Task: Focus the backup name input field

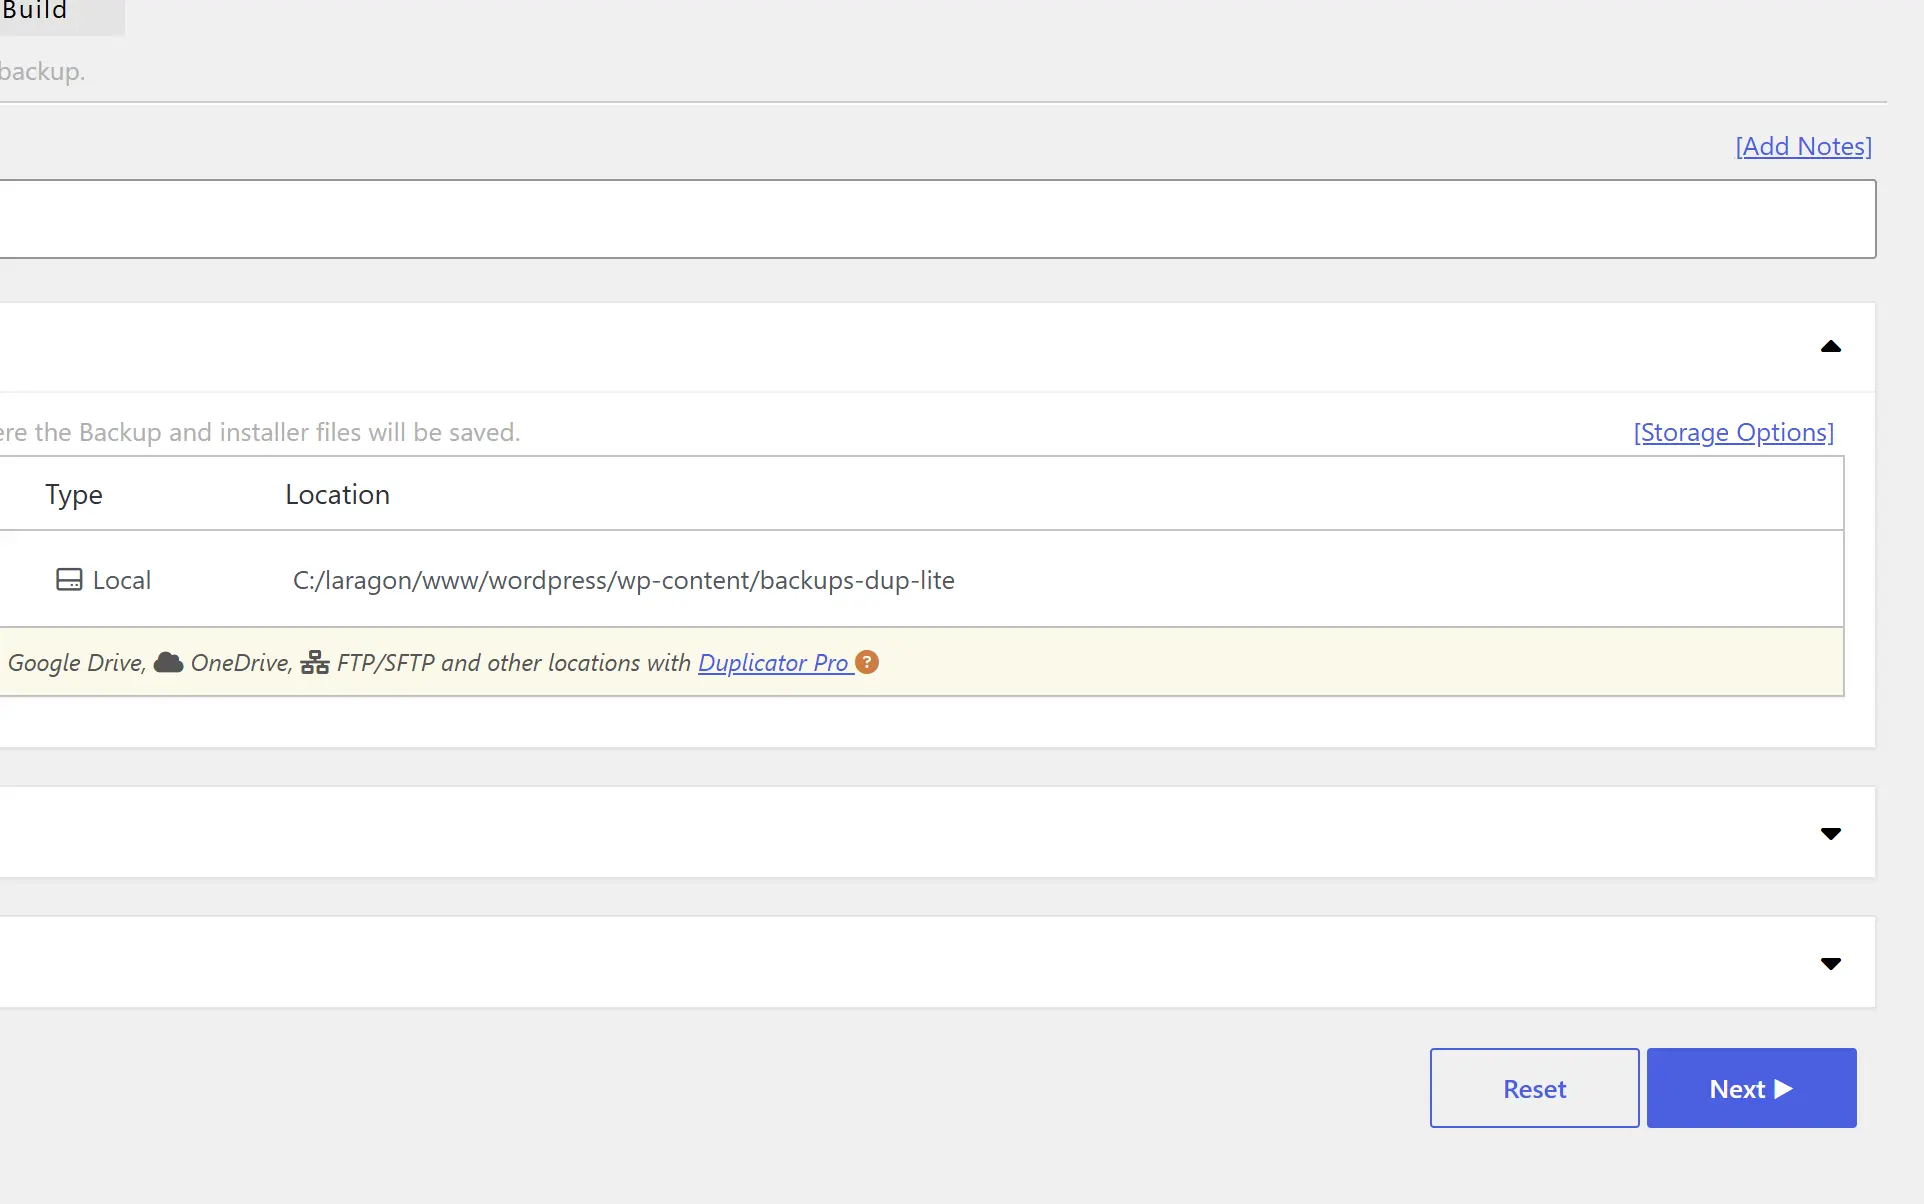Action: click(x=937, y=219)
